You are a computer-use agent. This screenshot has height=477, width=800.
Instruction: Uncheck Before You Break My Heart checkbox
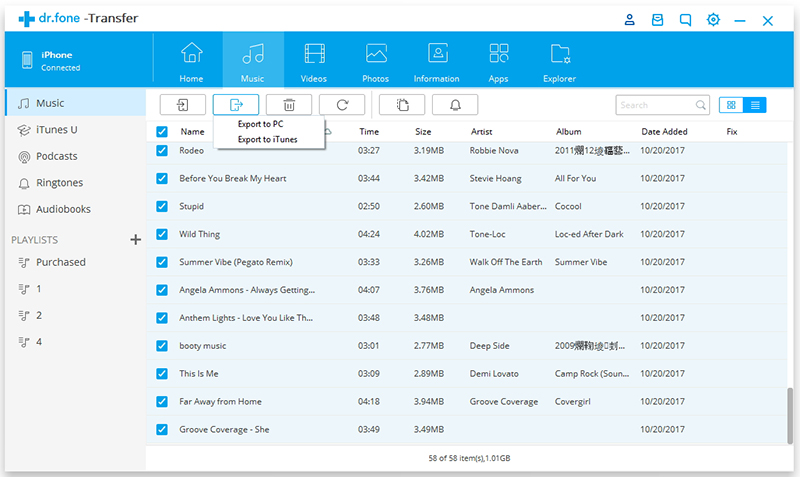point(162,179)
